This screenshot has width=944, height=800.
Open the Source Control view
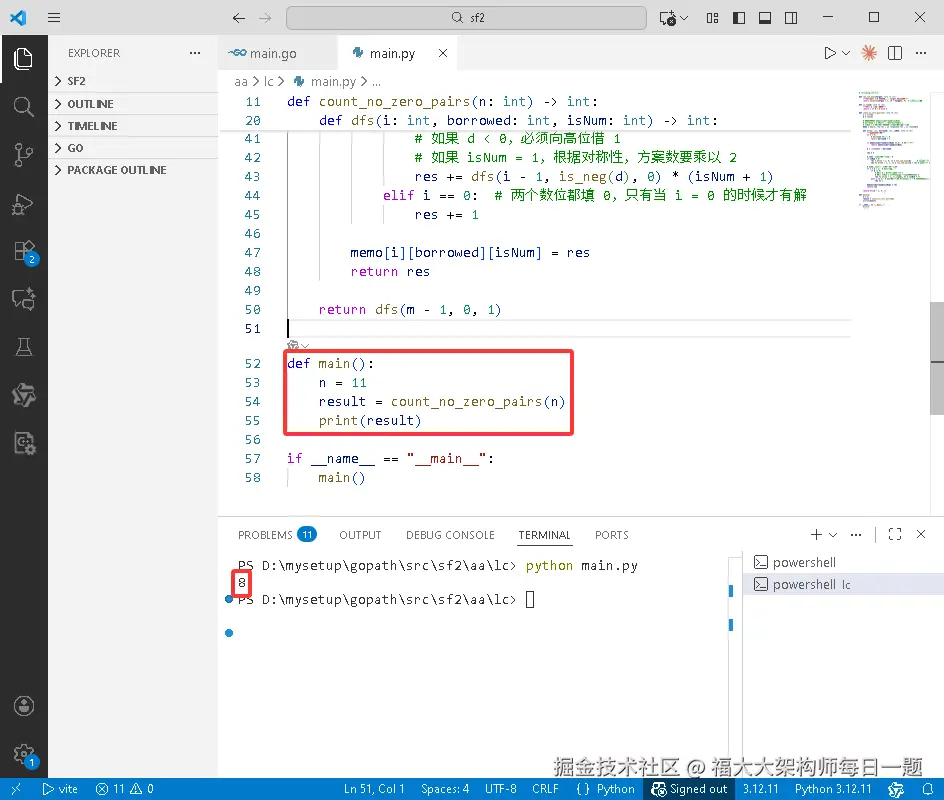click(x=23, y=155)
